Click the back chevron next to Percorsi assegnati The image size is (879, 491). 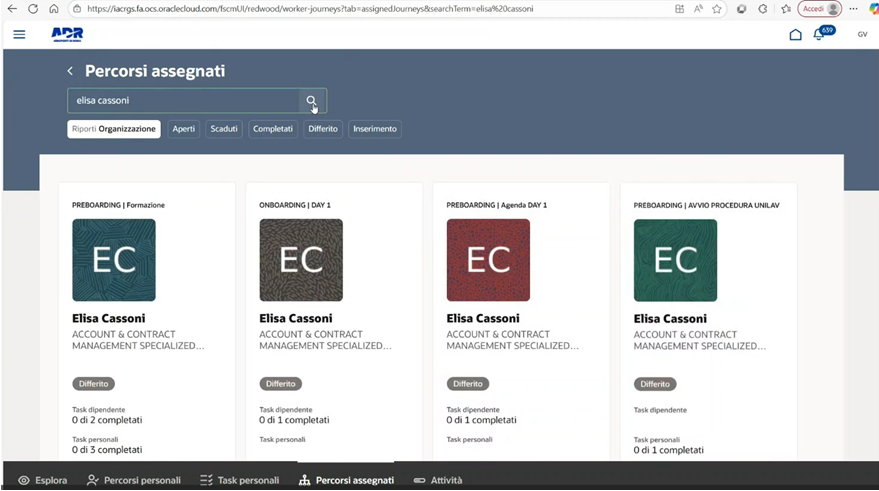(x=70, y=71)
